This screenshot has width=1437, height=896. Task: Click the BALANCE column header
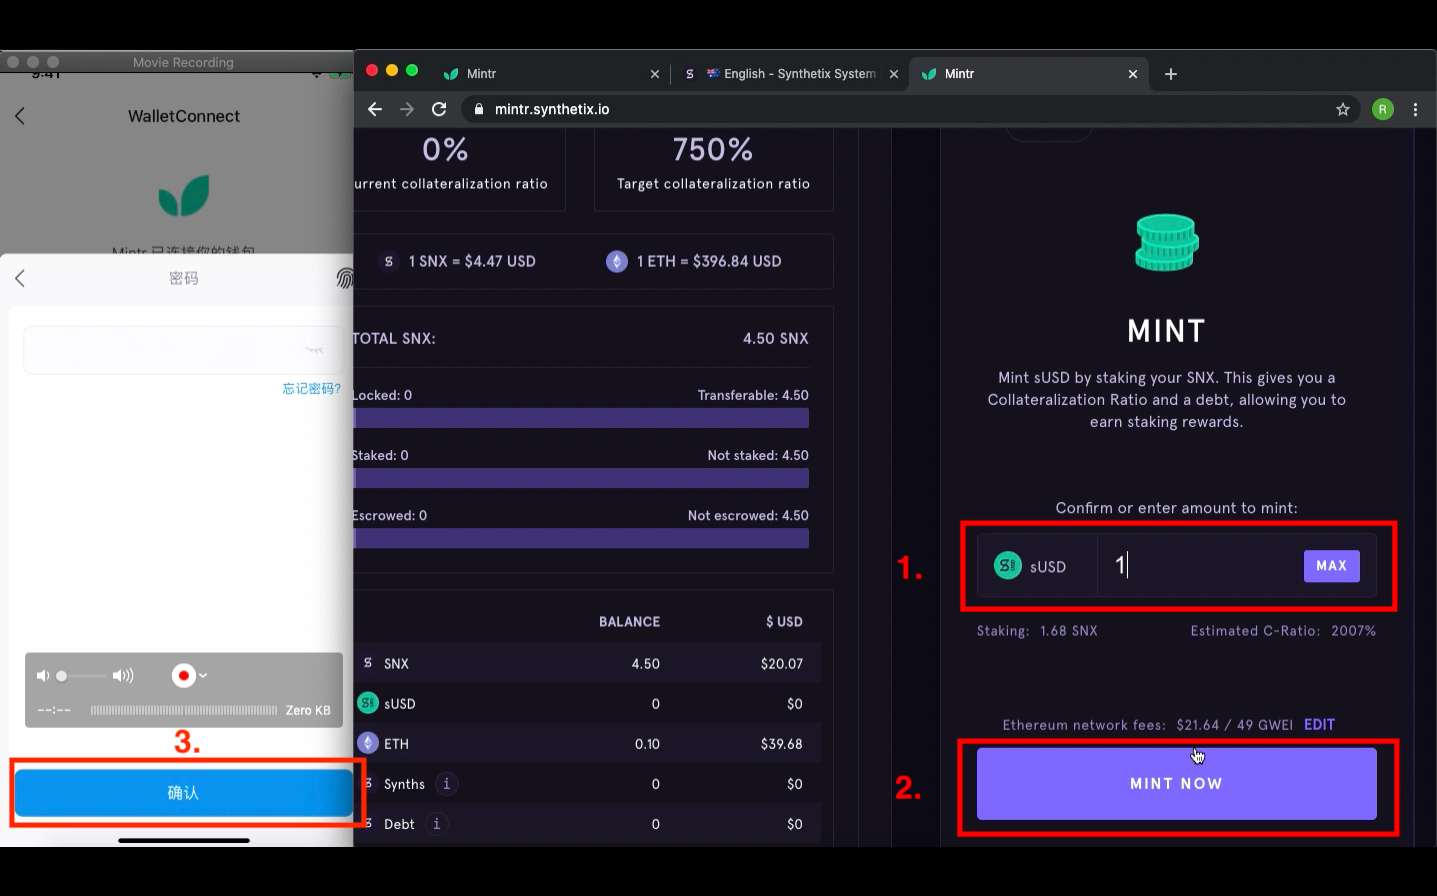coord(629,622)
